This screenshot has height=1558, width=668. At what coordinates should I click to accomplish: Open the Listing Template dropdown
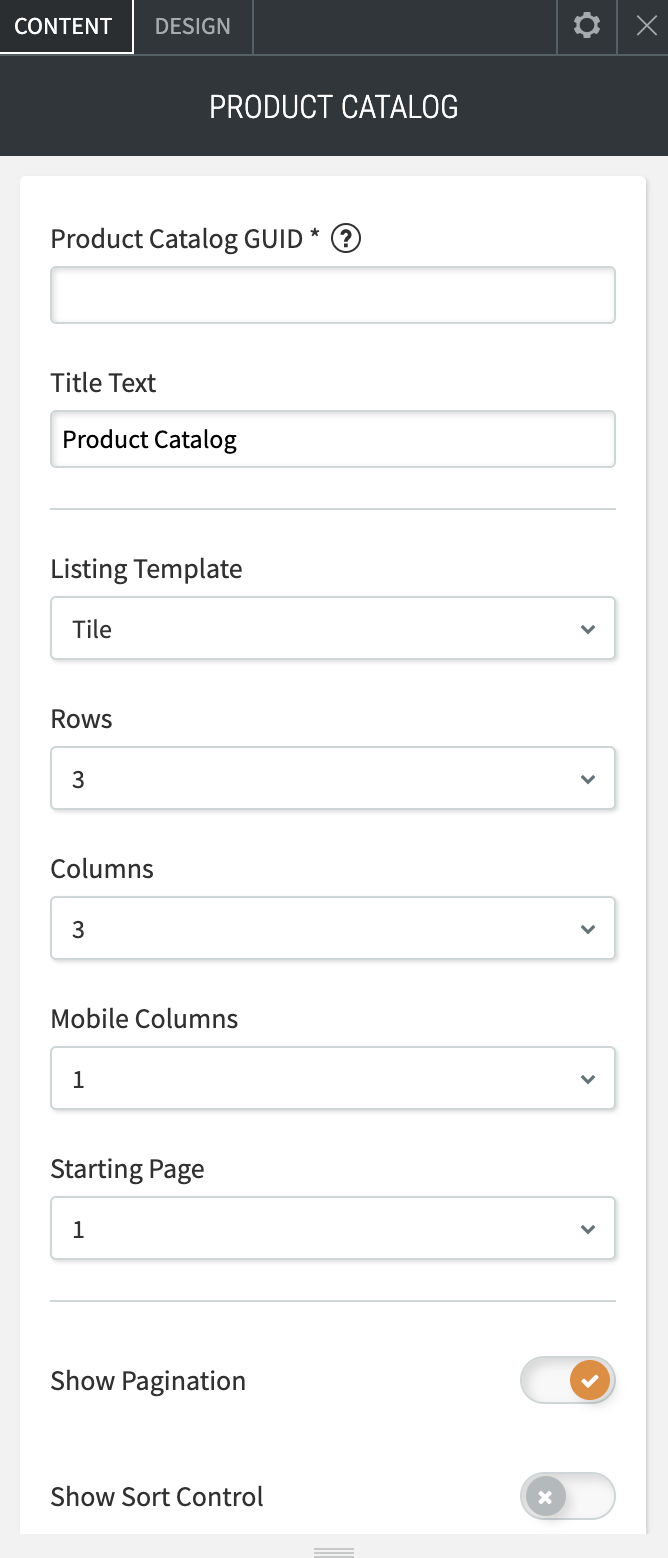[333, 629]
